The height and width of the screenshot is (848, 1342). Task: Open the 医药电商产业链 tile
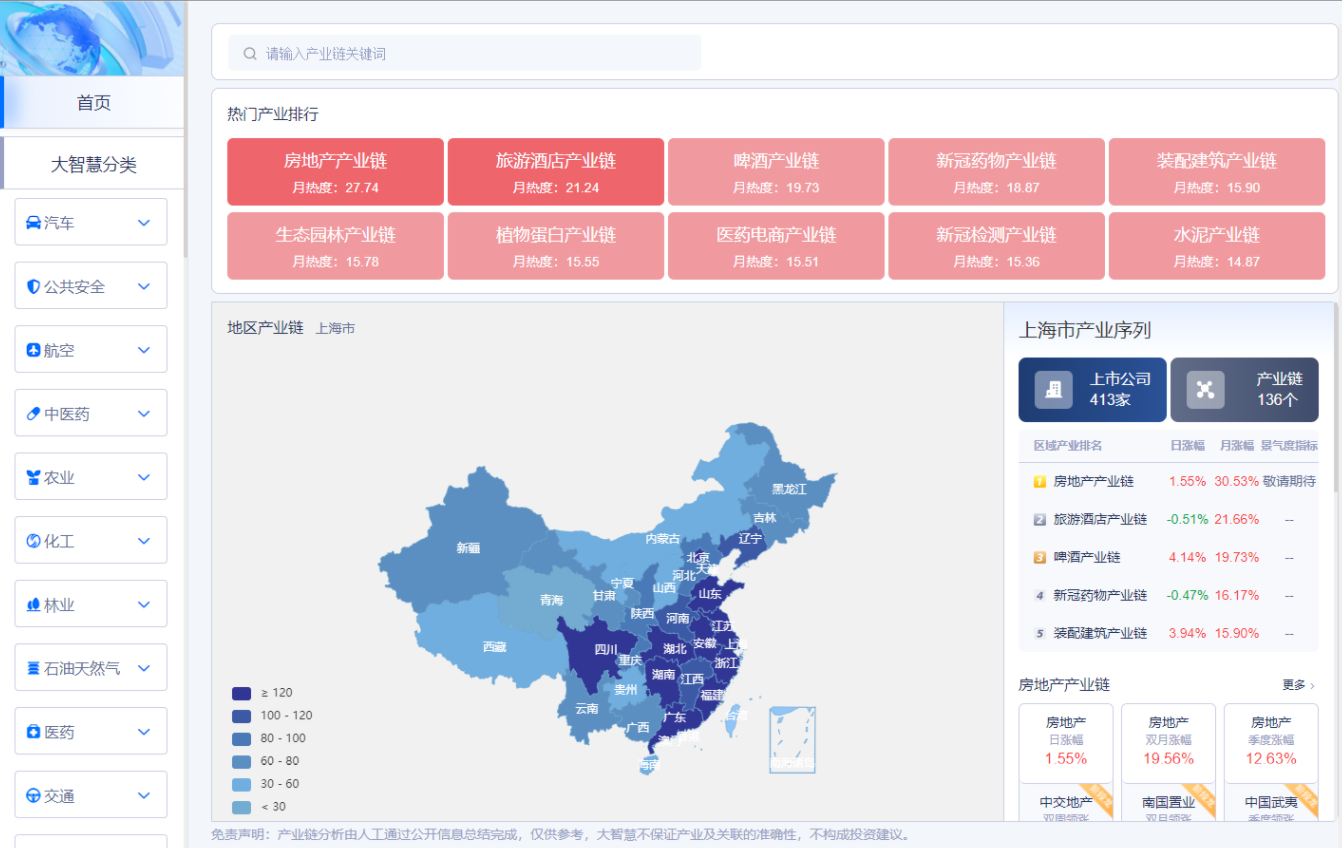click(x=776, y=246)
